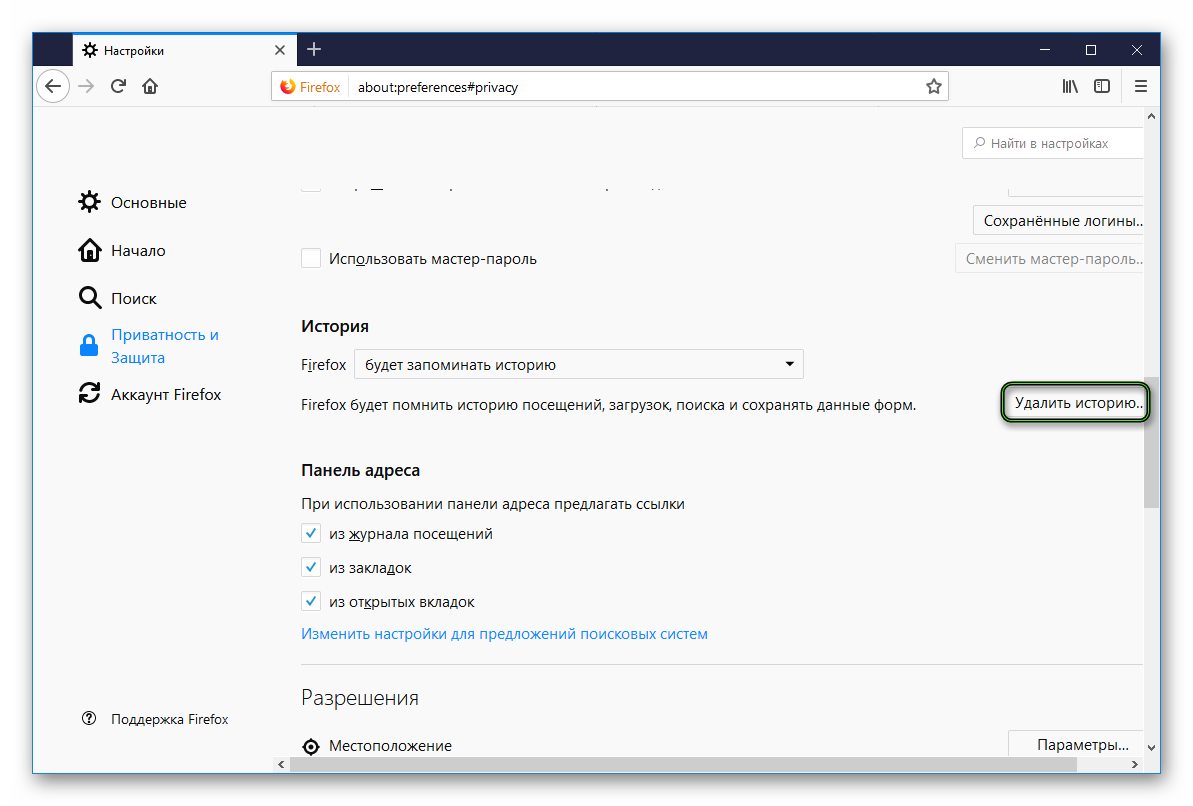
Task: Click the magnifier icon beside Поиск
Action: [x=90, y=298]
